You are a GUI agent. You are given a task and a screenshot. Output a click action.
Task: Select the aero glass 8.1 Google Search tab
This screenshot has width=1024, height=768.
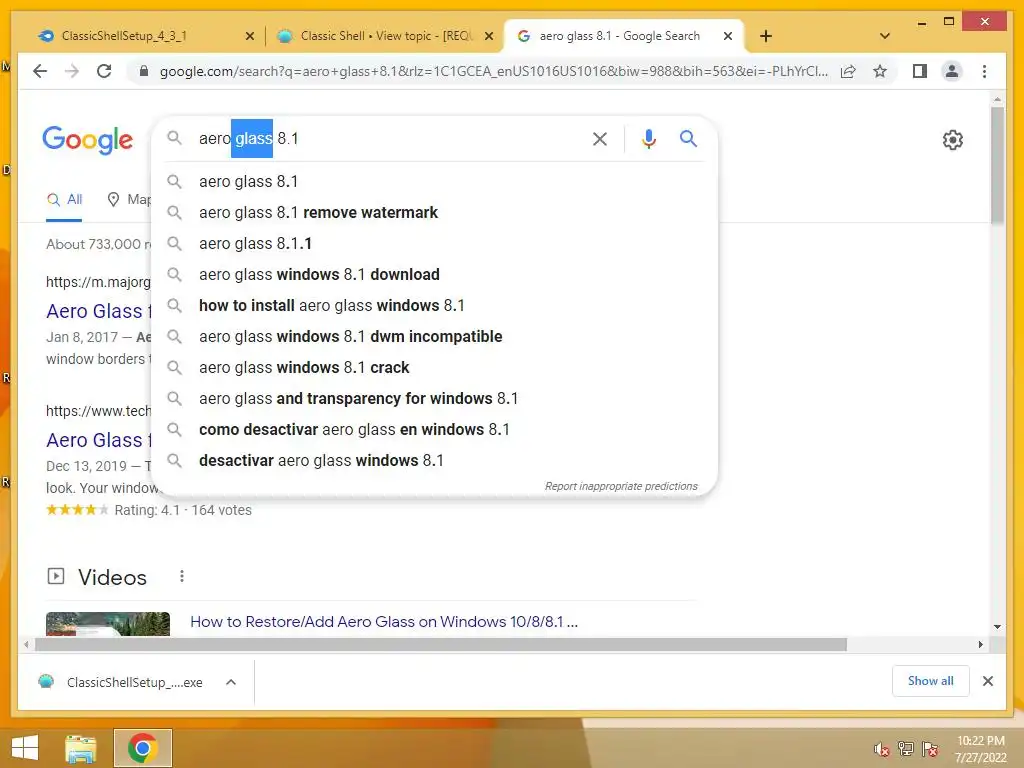click(624, 36)
